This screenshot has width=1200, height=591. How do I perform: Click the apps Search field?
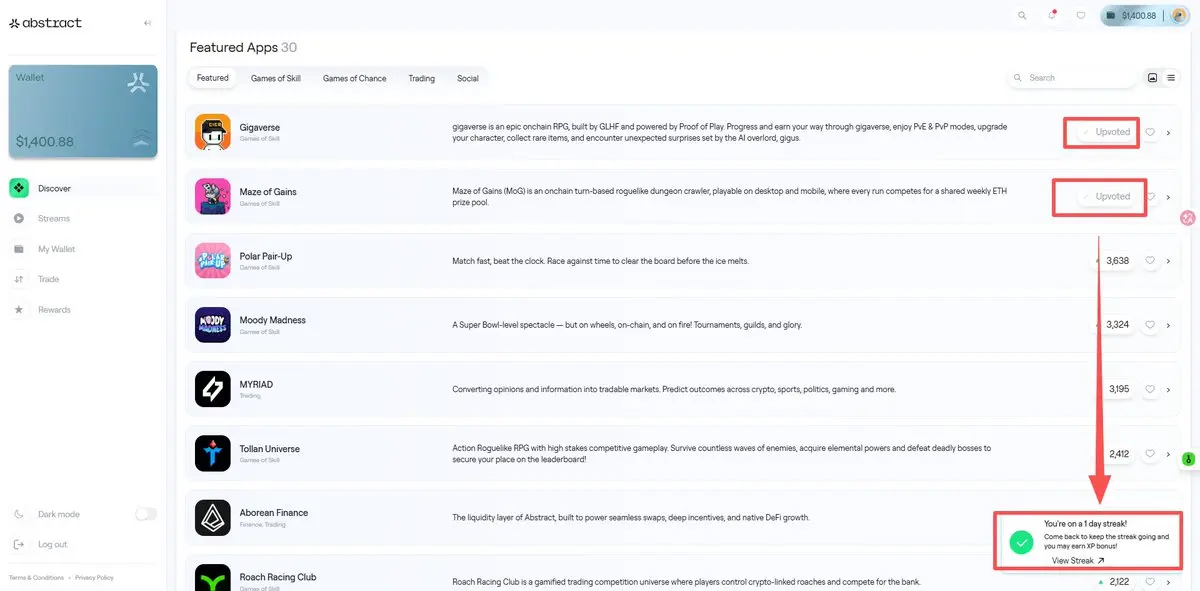click(1072, 78)
